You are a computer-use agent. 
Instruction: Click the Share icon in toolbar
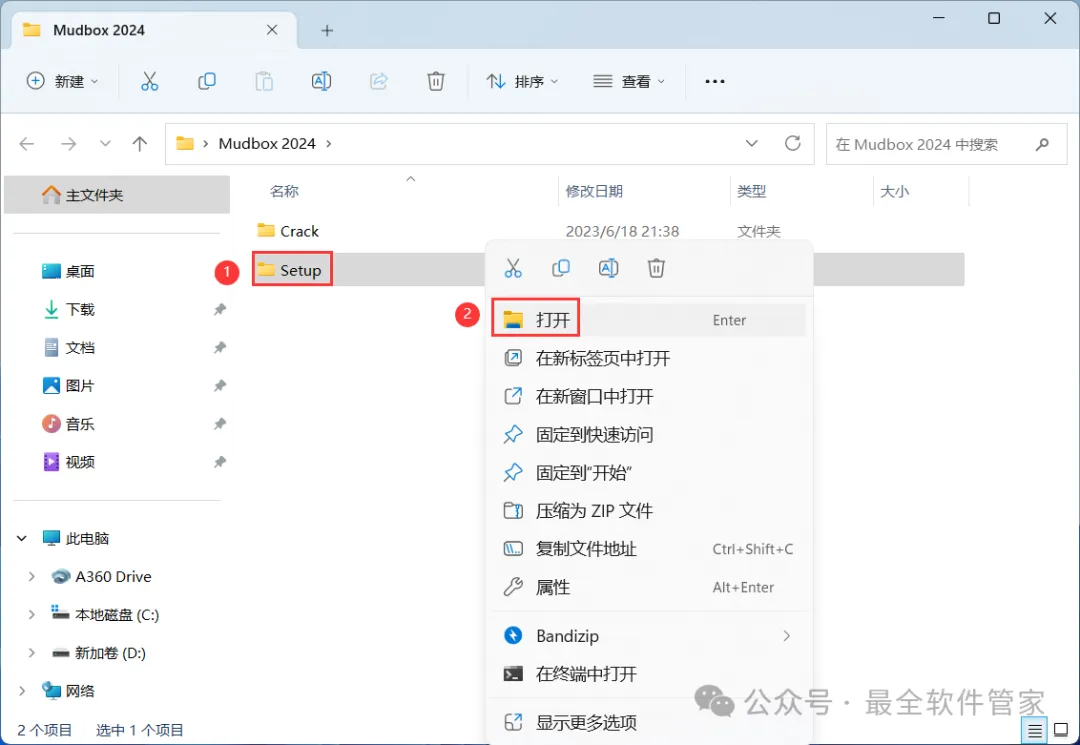tap(379, 81)
